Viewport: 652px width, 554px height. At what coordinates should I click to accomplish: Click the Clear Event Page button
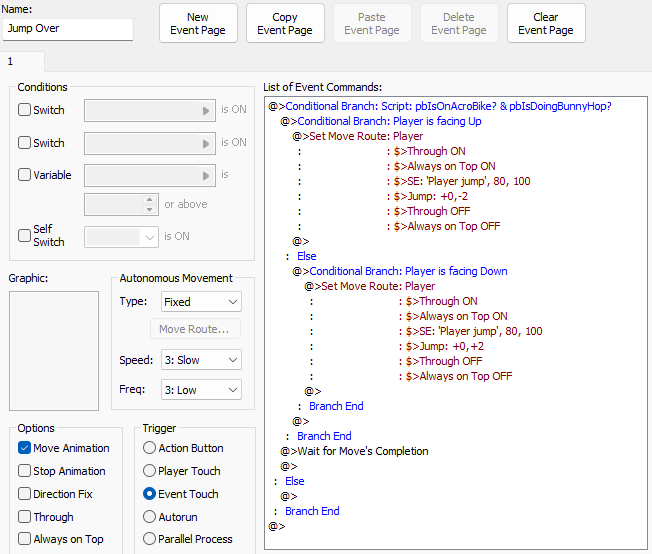click(x=546, y=23)
